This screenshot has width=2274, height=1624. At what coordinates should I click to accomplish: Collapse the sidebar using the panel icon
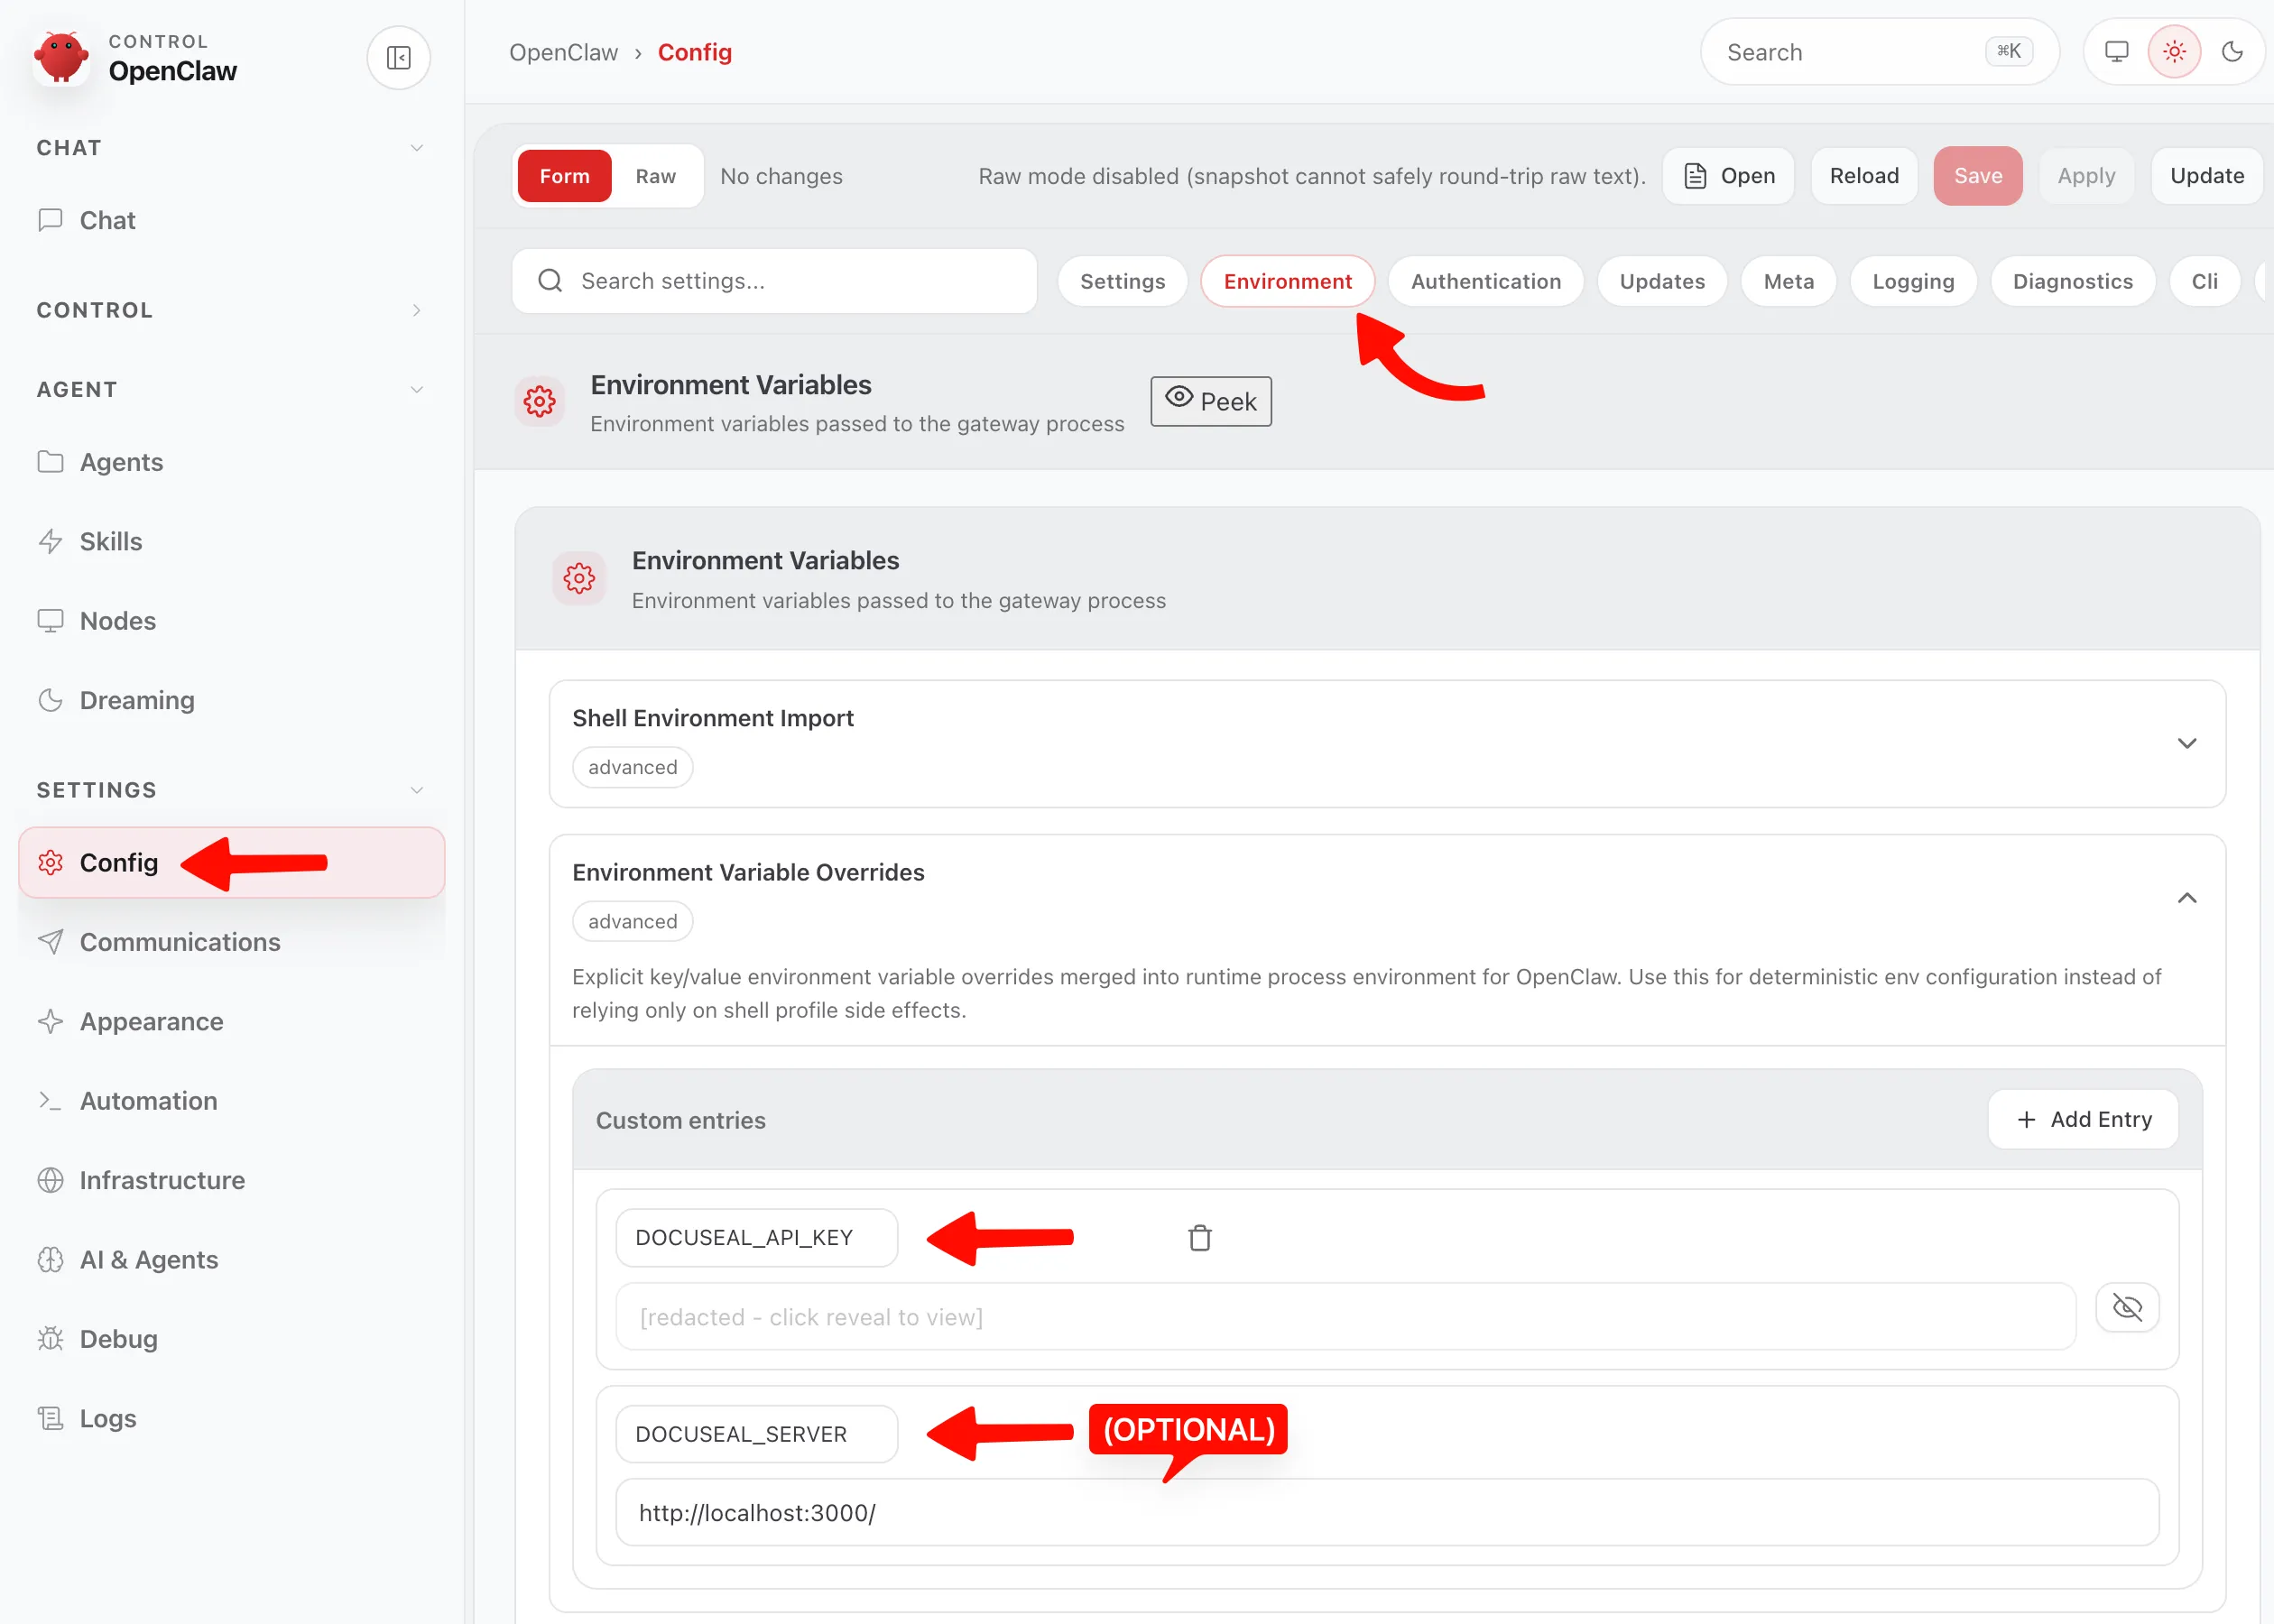click(398, 57)
